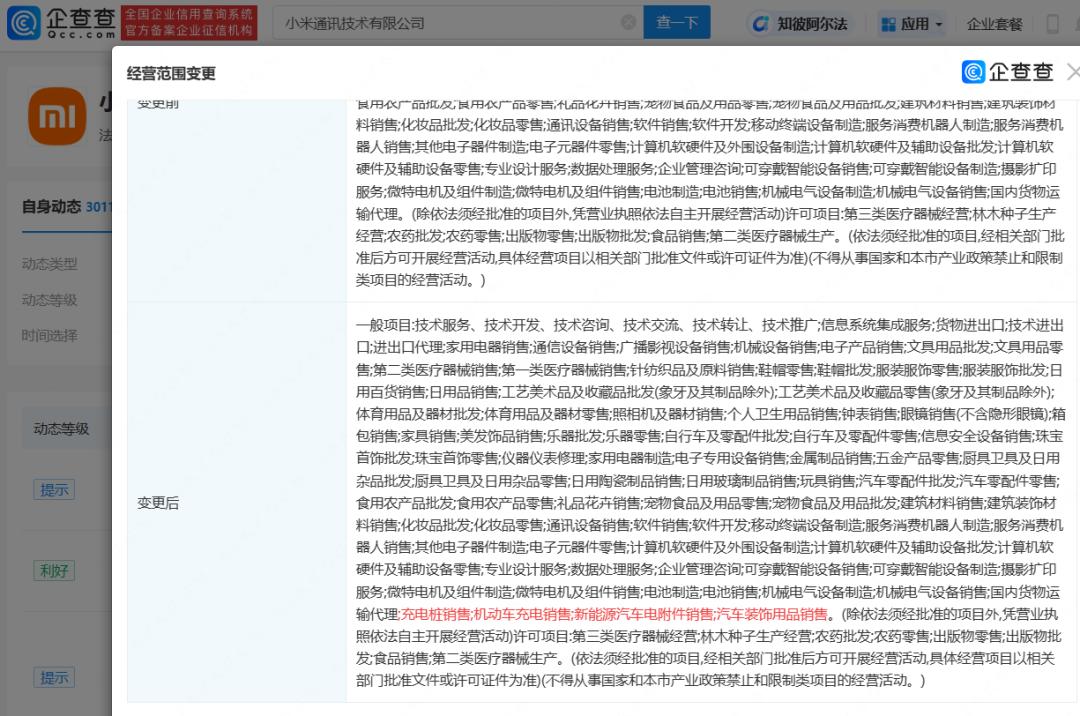
Task: Click the 应用 grid icon
Action: [x=889, y=25]
